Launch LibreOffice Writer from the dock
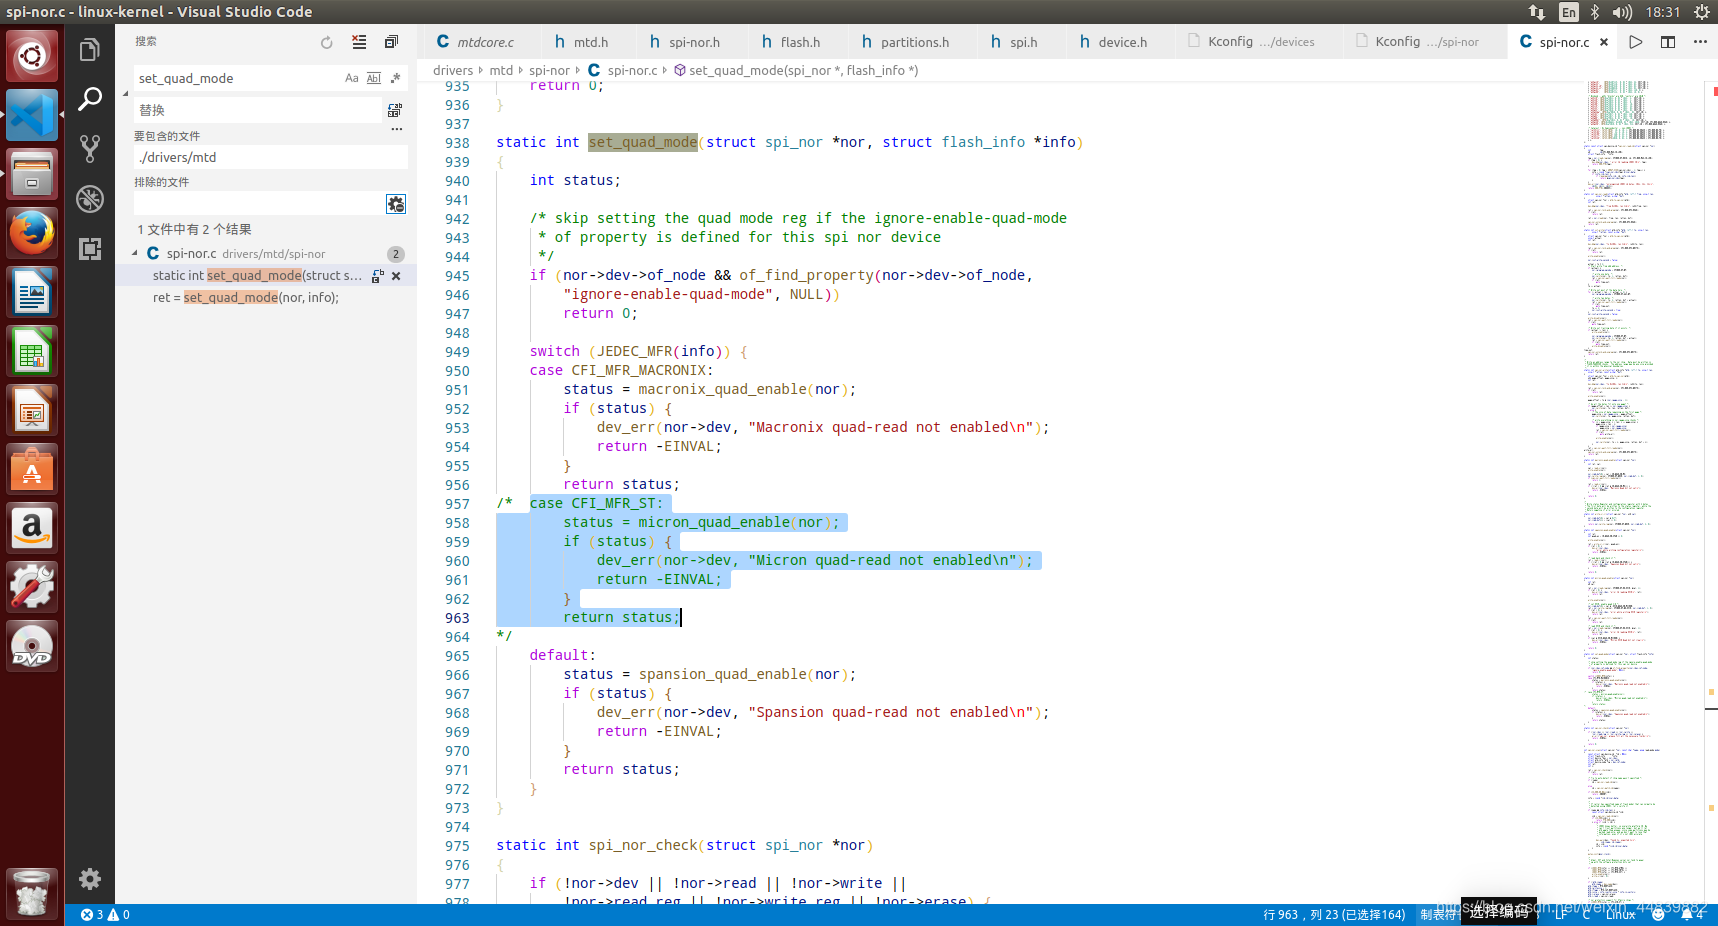 click(x=32, y=292)
